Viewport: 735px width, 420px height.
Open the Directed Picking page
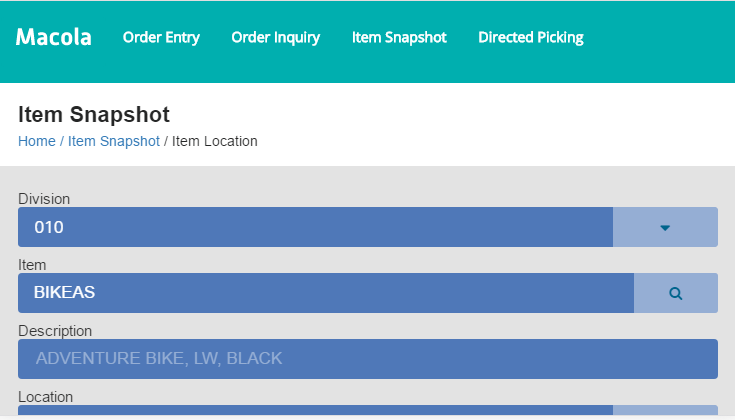point(531,38)
